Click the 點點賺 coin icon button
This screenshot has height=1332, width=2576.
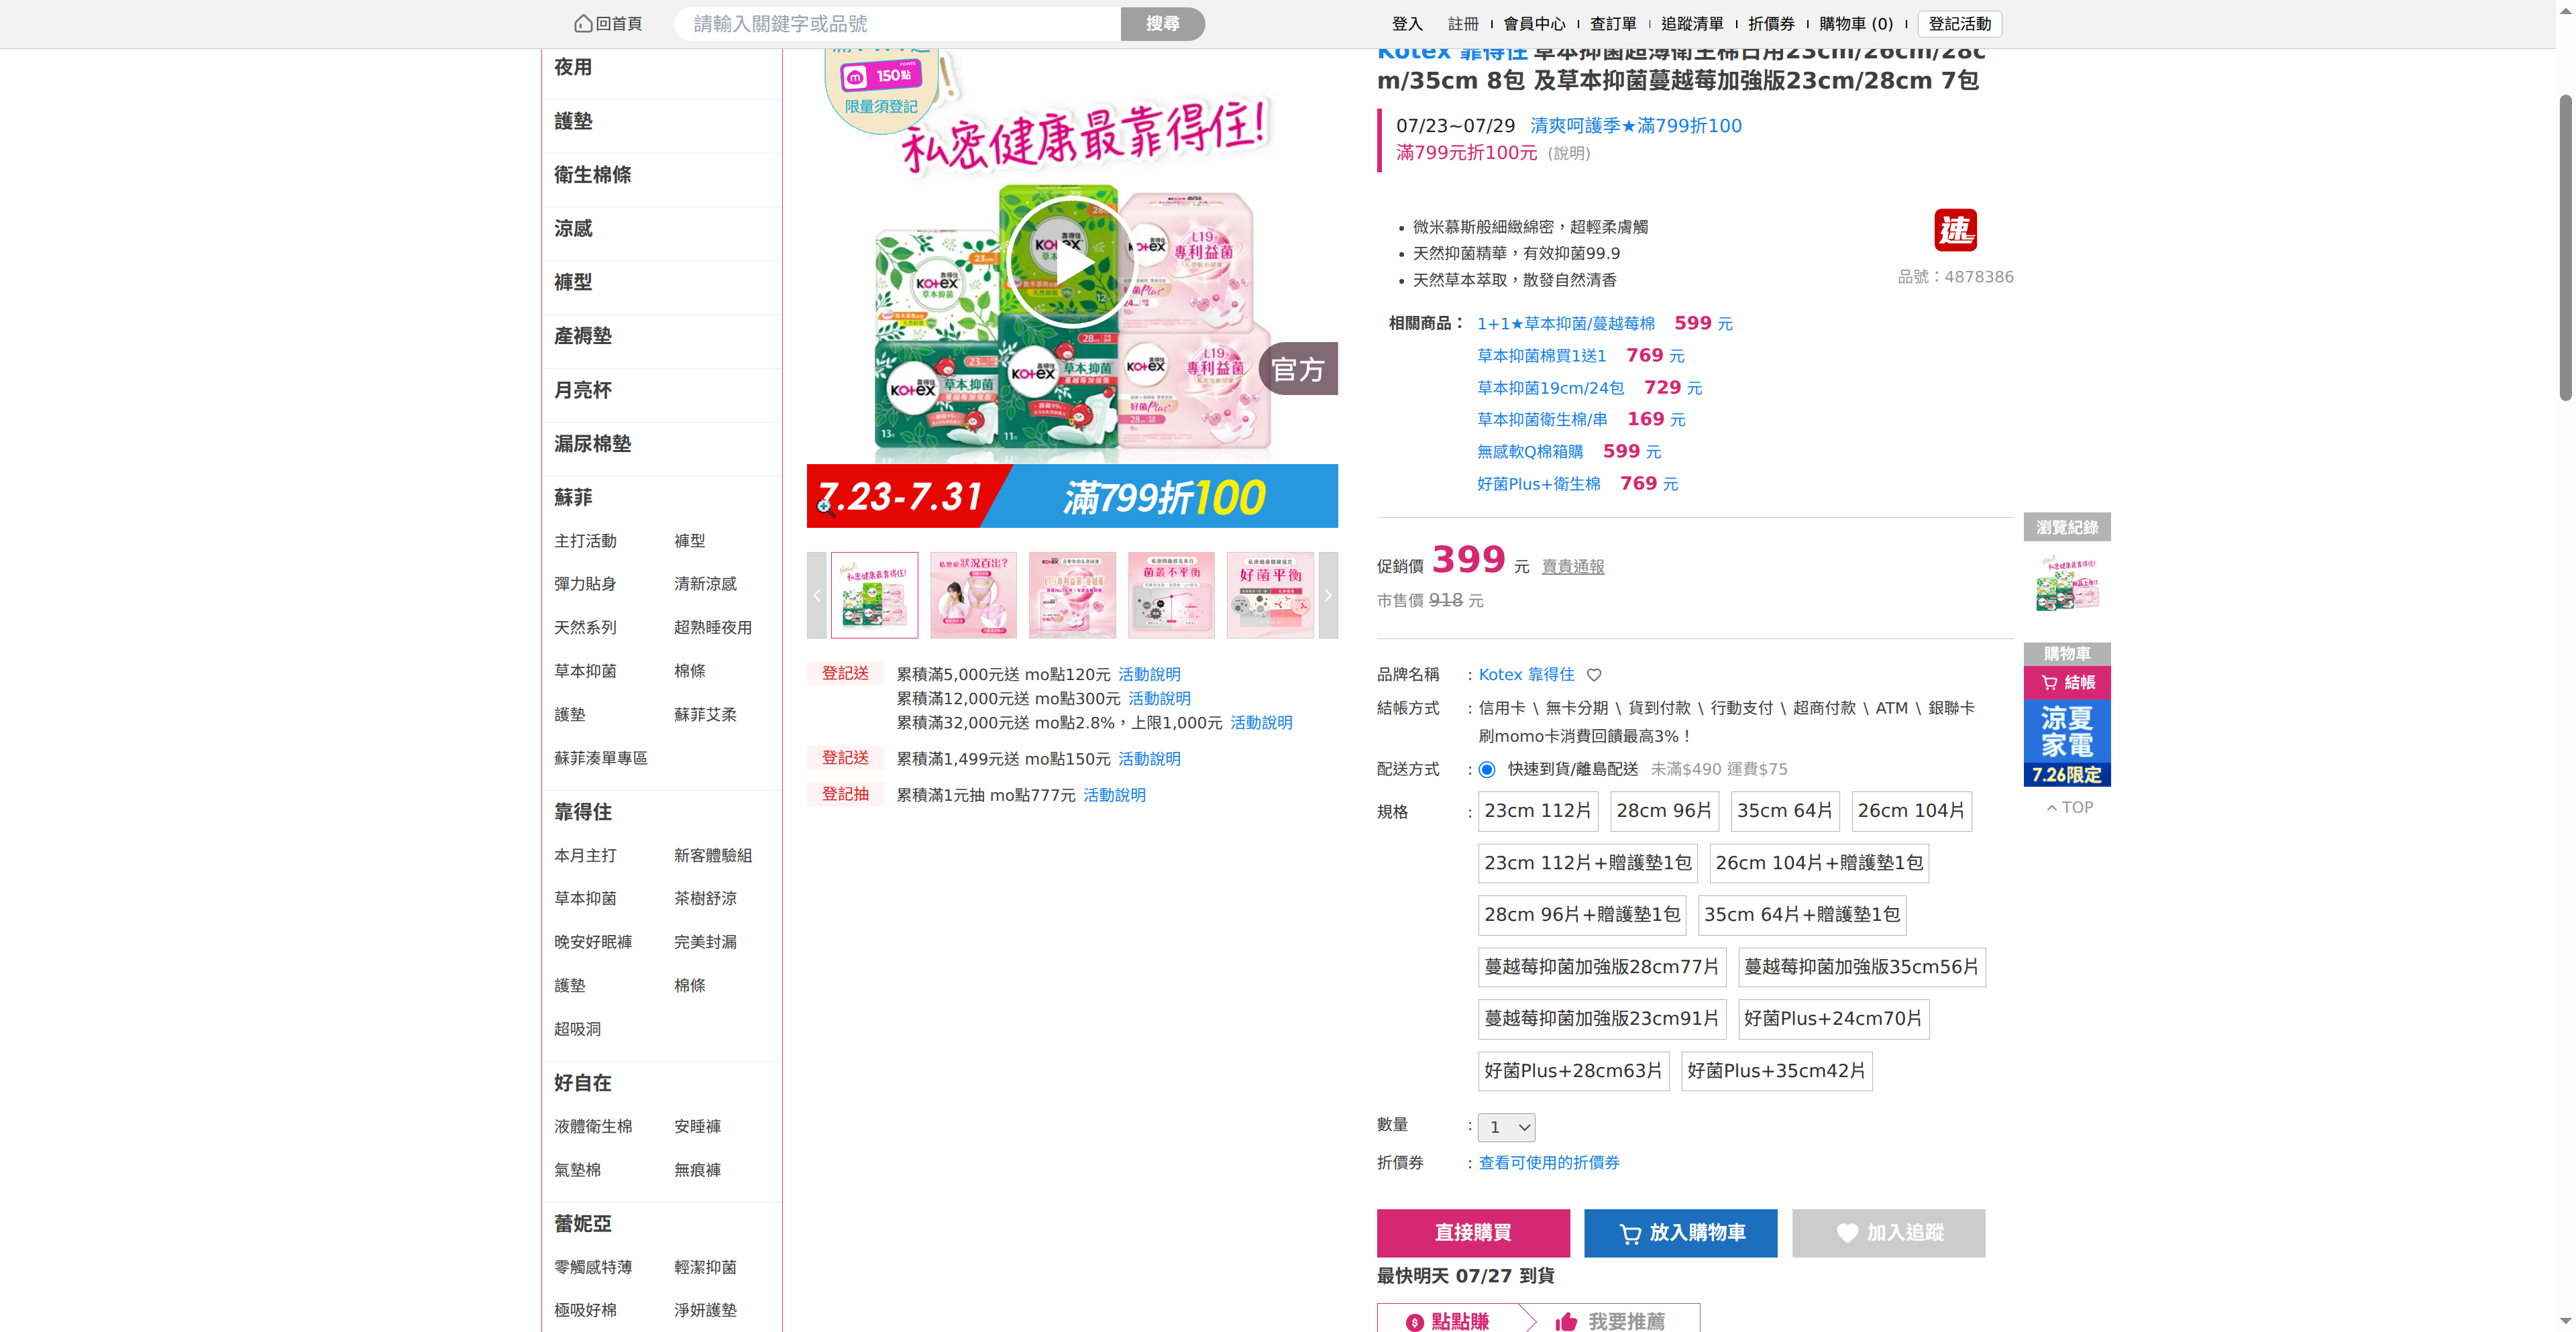[1448, 1321]
